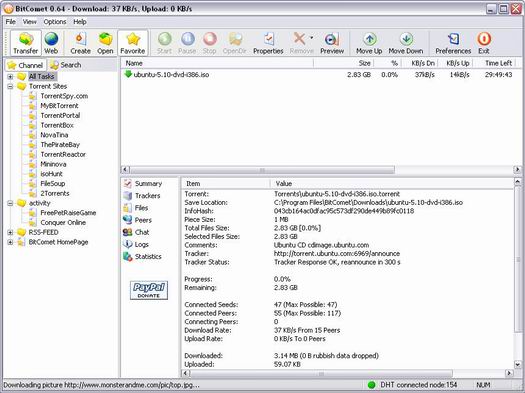525x393 pixels.
Task: Expand the RSS-FEED node
Action: coord(10,232)
